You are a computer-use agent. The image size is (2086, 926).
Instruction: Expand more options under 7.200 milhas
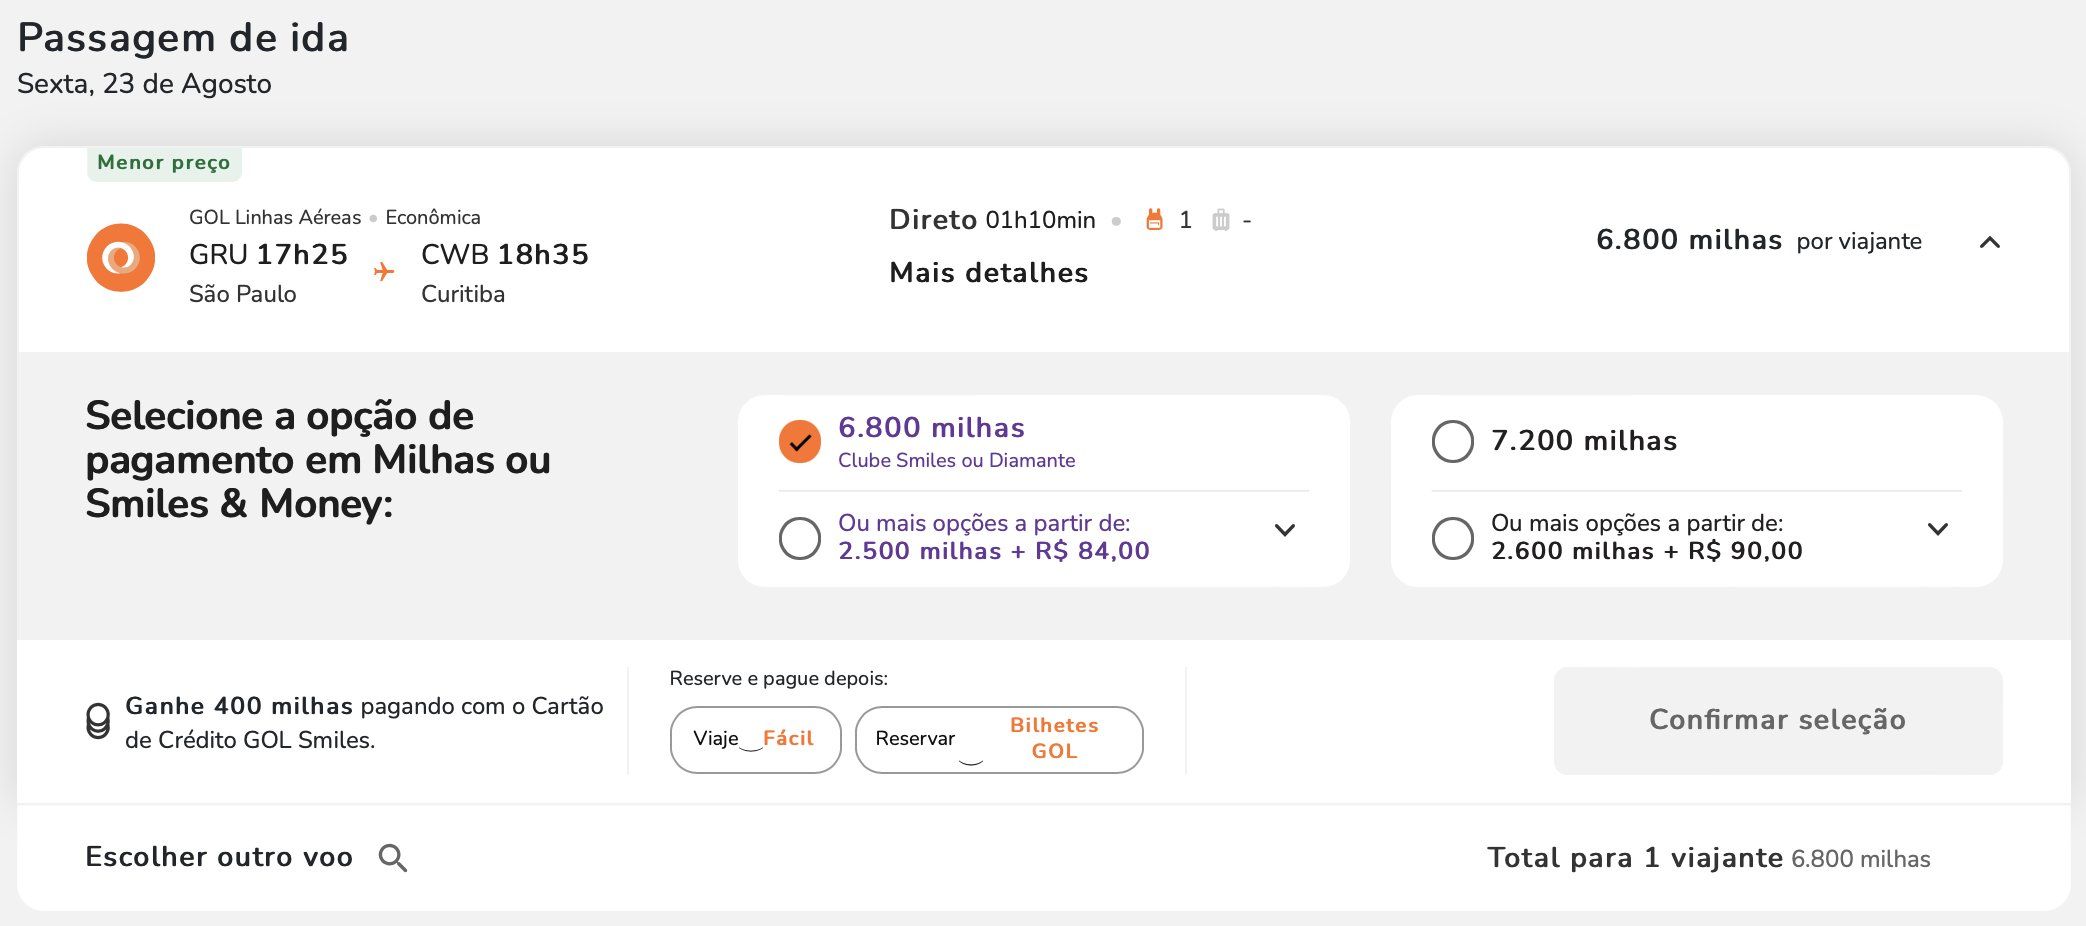click(x=1938, y=529)
